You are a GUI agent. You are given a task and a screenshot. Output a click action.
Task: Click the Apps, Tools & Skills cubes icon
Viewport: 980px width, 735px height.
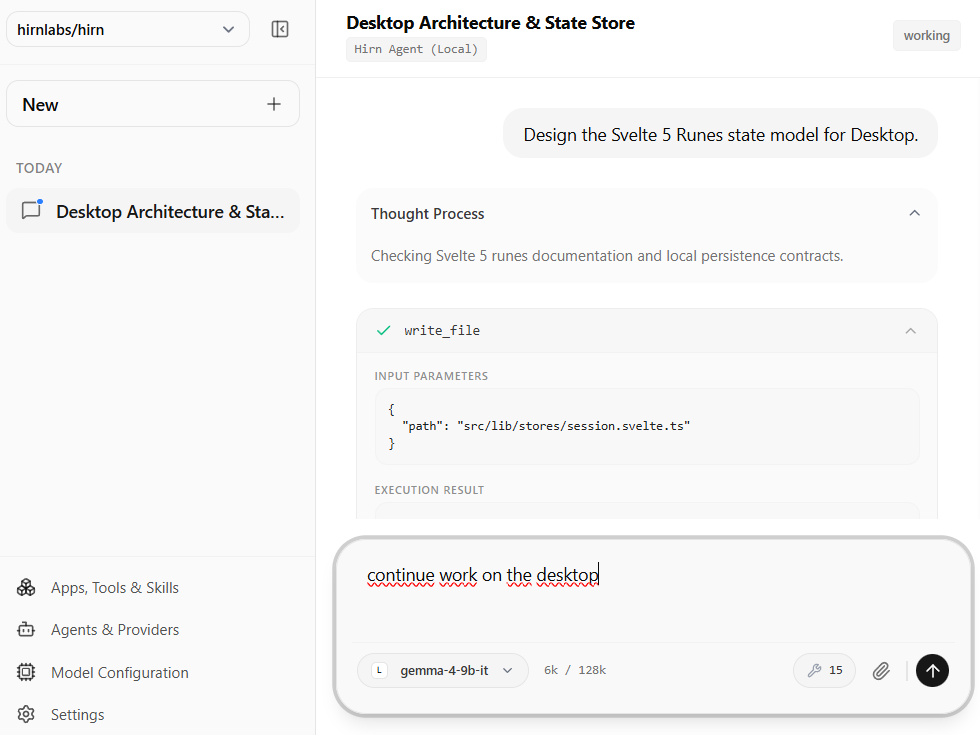pyautogui.click(x=26, y=588)
